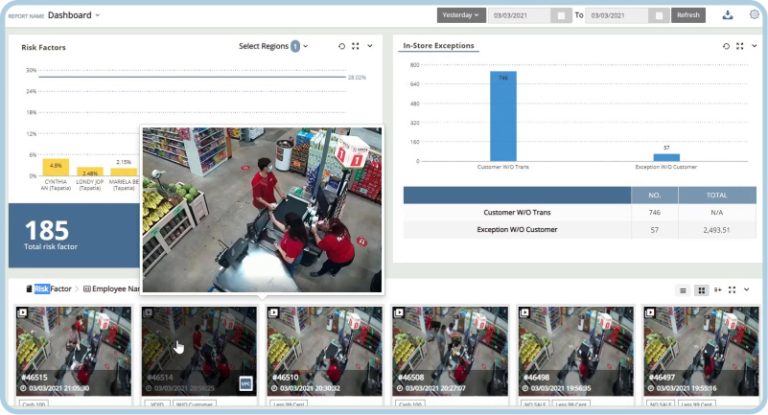
Task: Download the dashboard report
Action: (x=727, y=15)
